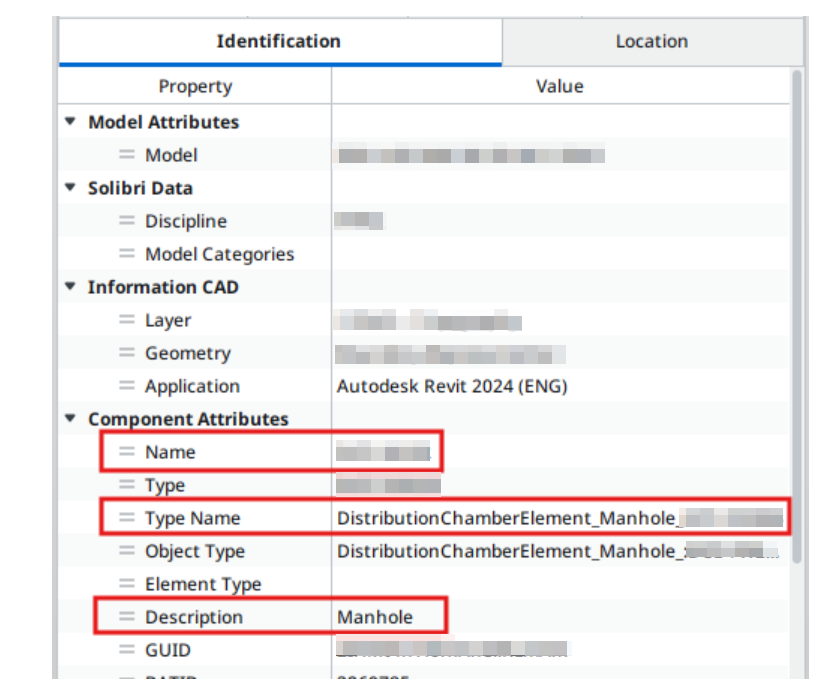The width and height of the screenshot is (838, 695).
Task: Select the Model Categories property label
Action: [220, 254]
